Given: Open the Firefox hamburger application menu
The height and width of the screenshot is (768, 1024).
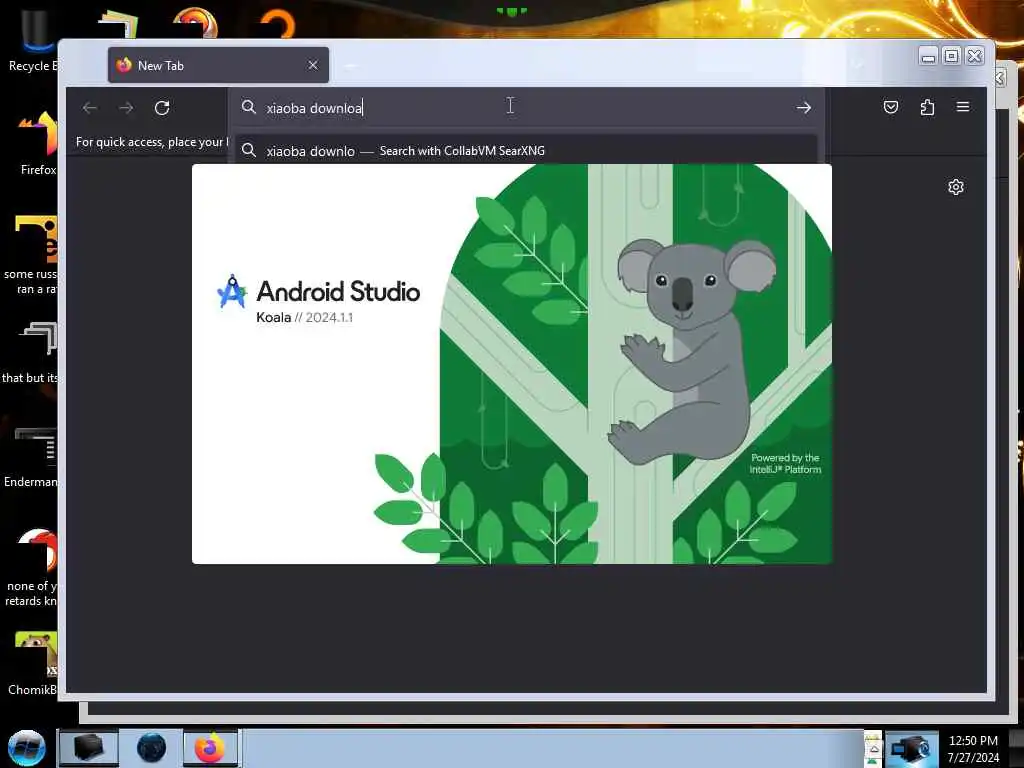Looking at the screenshot, I should pyautogui.click(x=963, y=107).
